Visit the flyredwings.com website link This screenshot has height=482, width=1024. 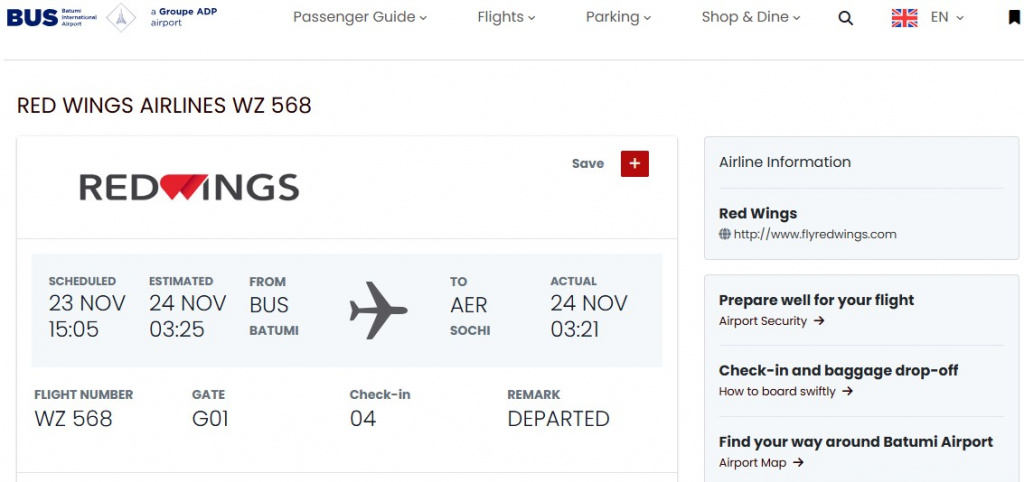point(815,235)
